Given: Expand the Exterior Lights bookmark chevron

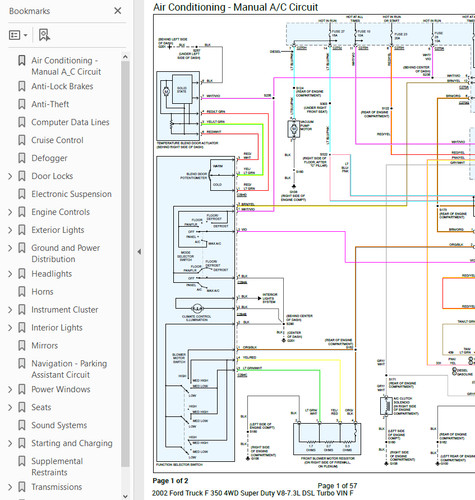Looking at the screenshot, I should [x=10, y=230].
